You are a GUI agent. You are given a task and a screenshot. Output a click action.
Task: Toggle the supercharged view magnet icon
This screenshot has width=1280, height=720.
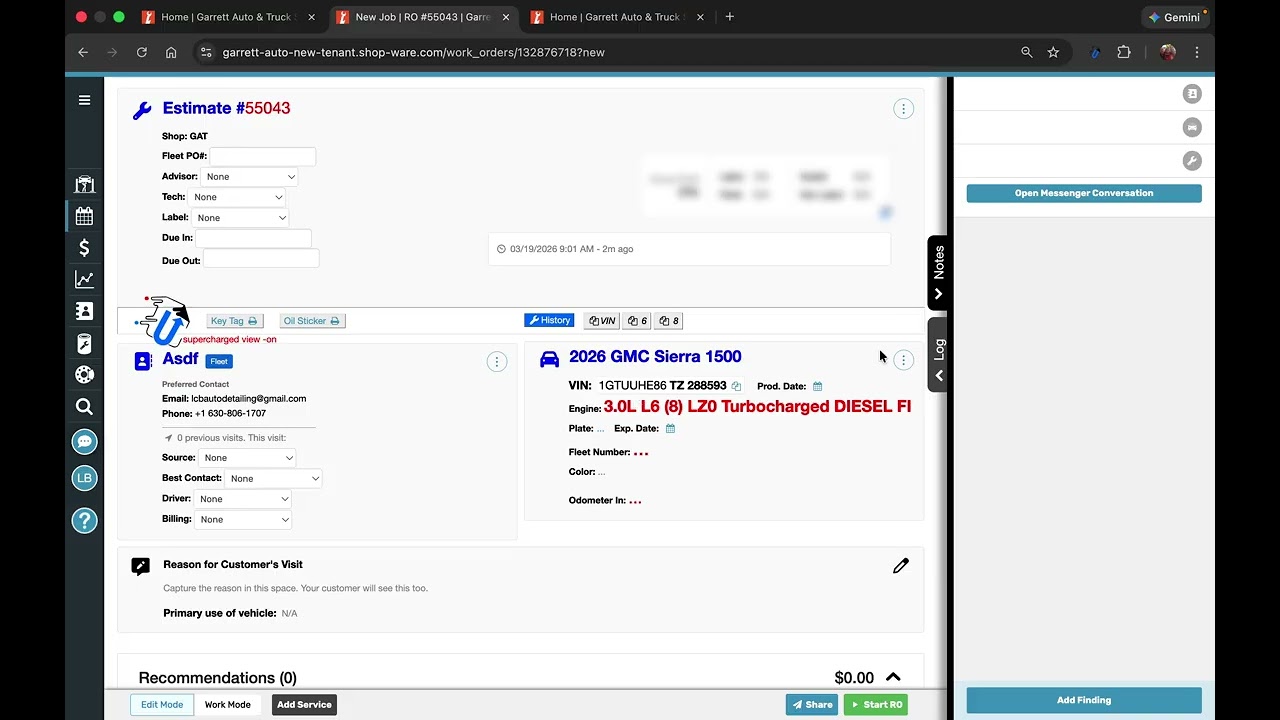point(164,322)
